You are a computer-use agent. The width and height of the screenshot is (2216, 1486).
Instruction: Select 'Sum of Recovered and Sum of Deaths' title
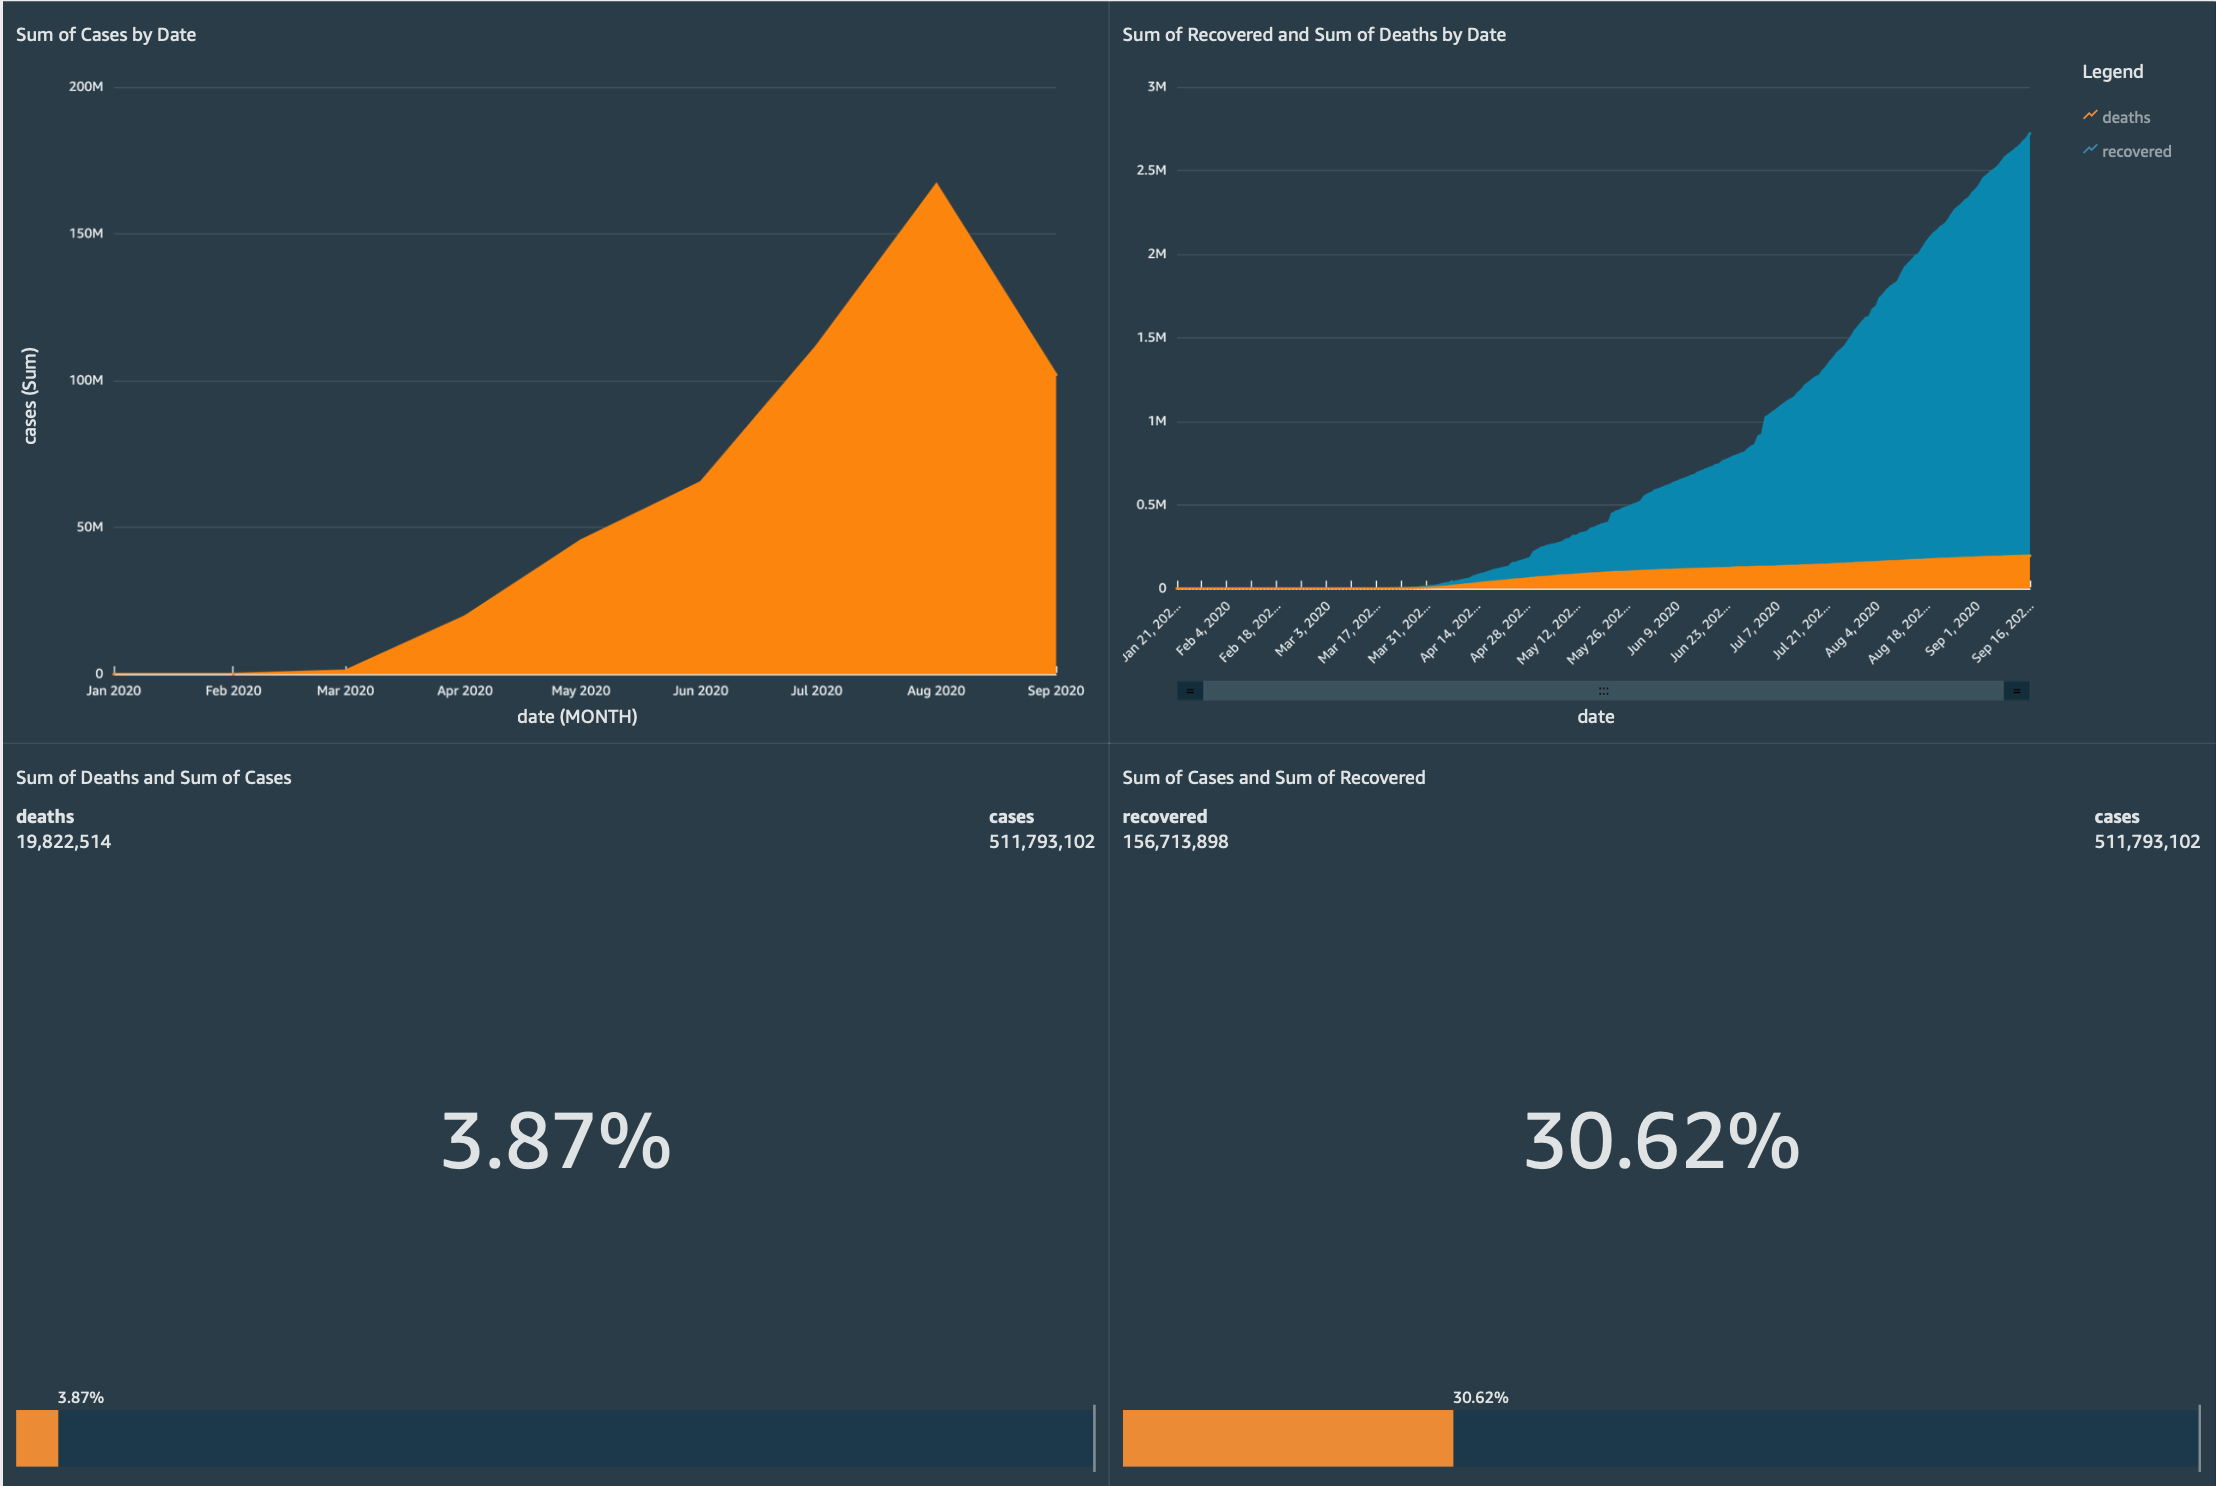pos(1313,35)
